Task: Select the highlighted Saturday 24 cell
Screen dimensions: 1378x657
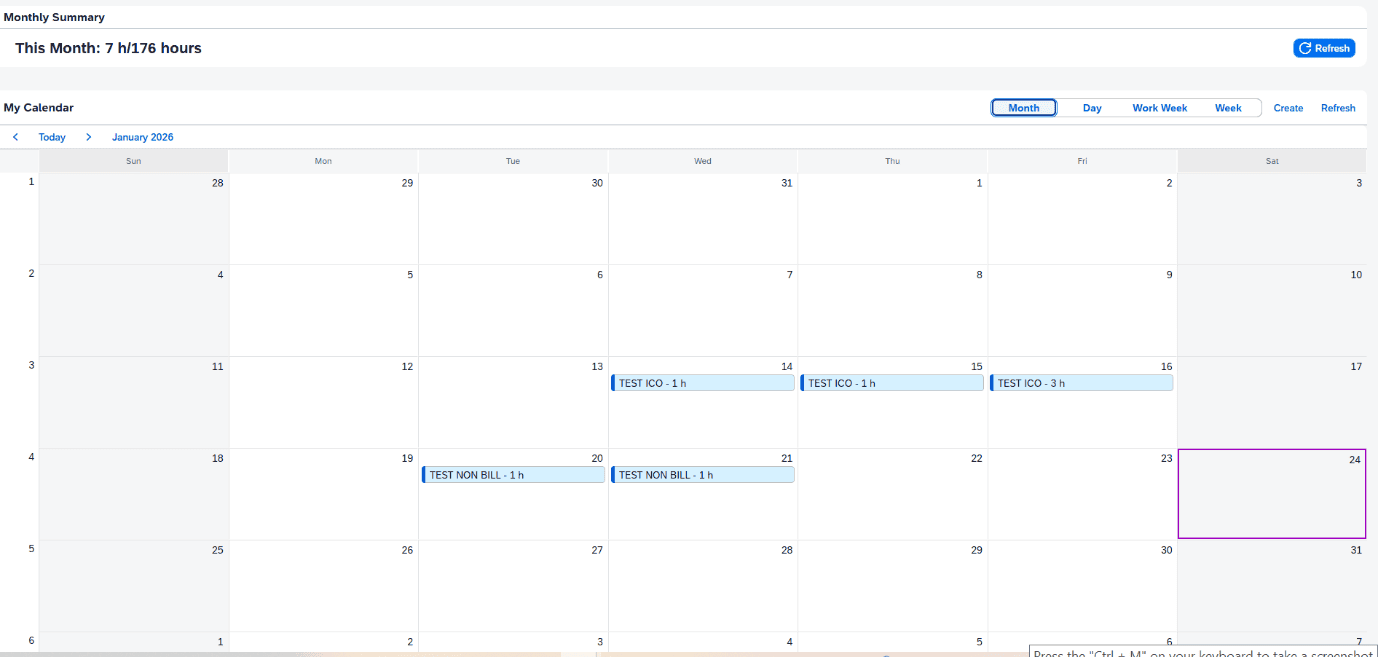Action: pyautogui.click(x=1271, y=500)
